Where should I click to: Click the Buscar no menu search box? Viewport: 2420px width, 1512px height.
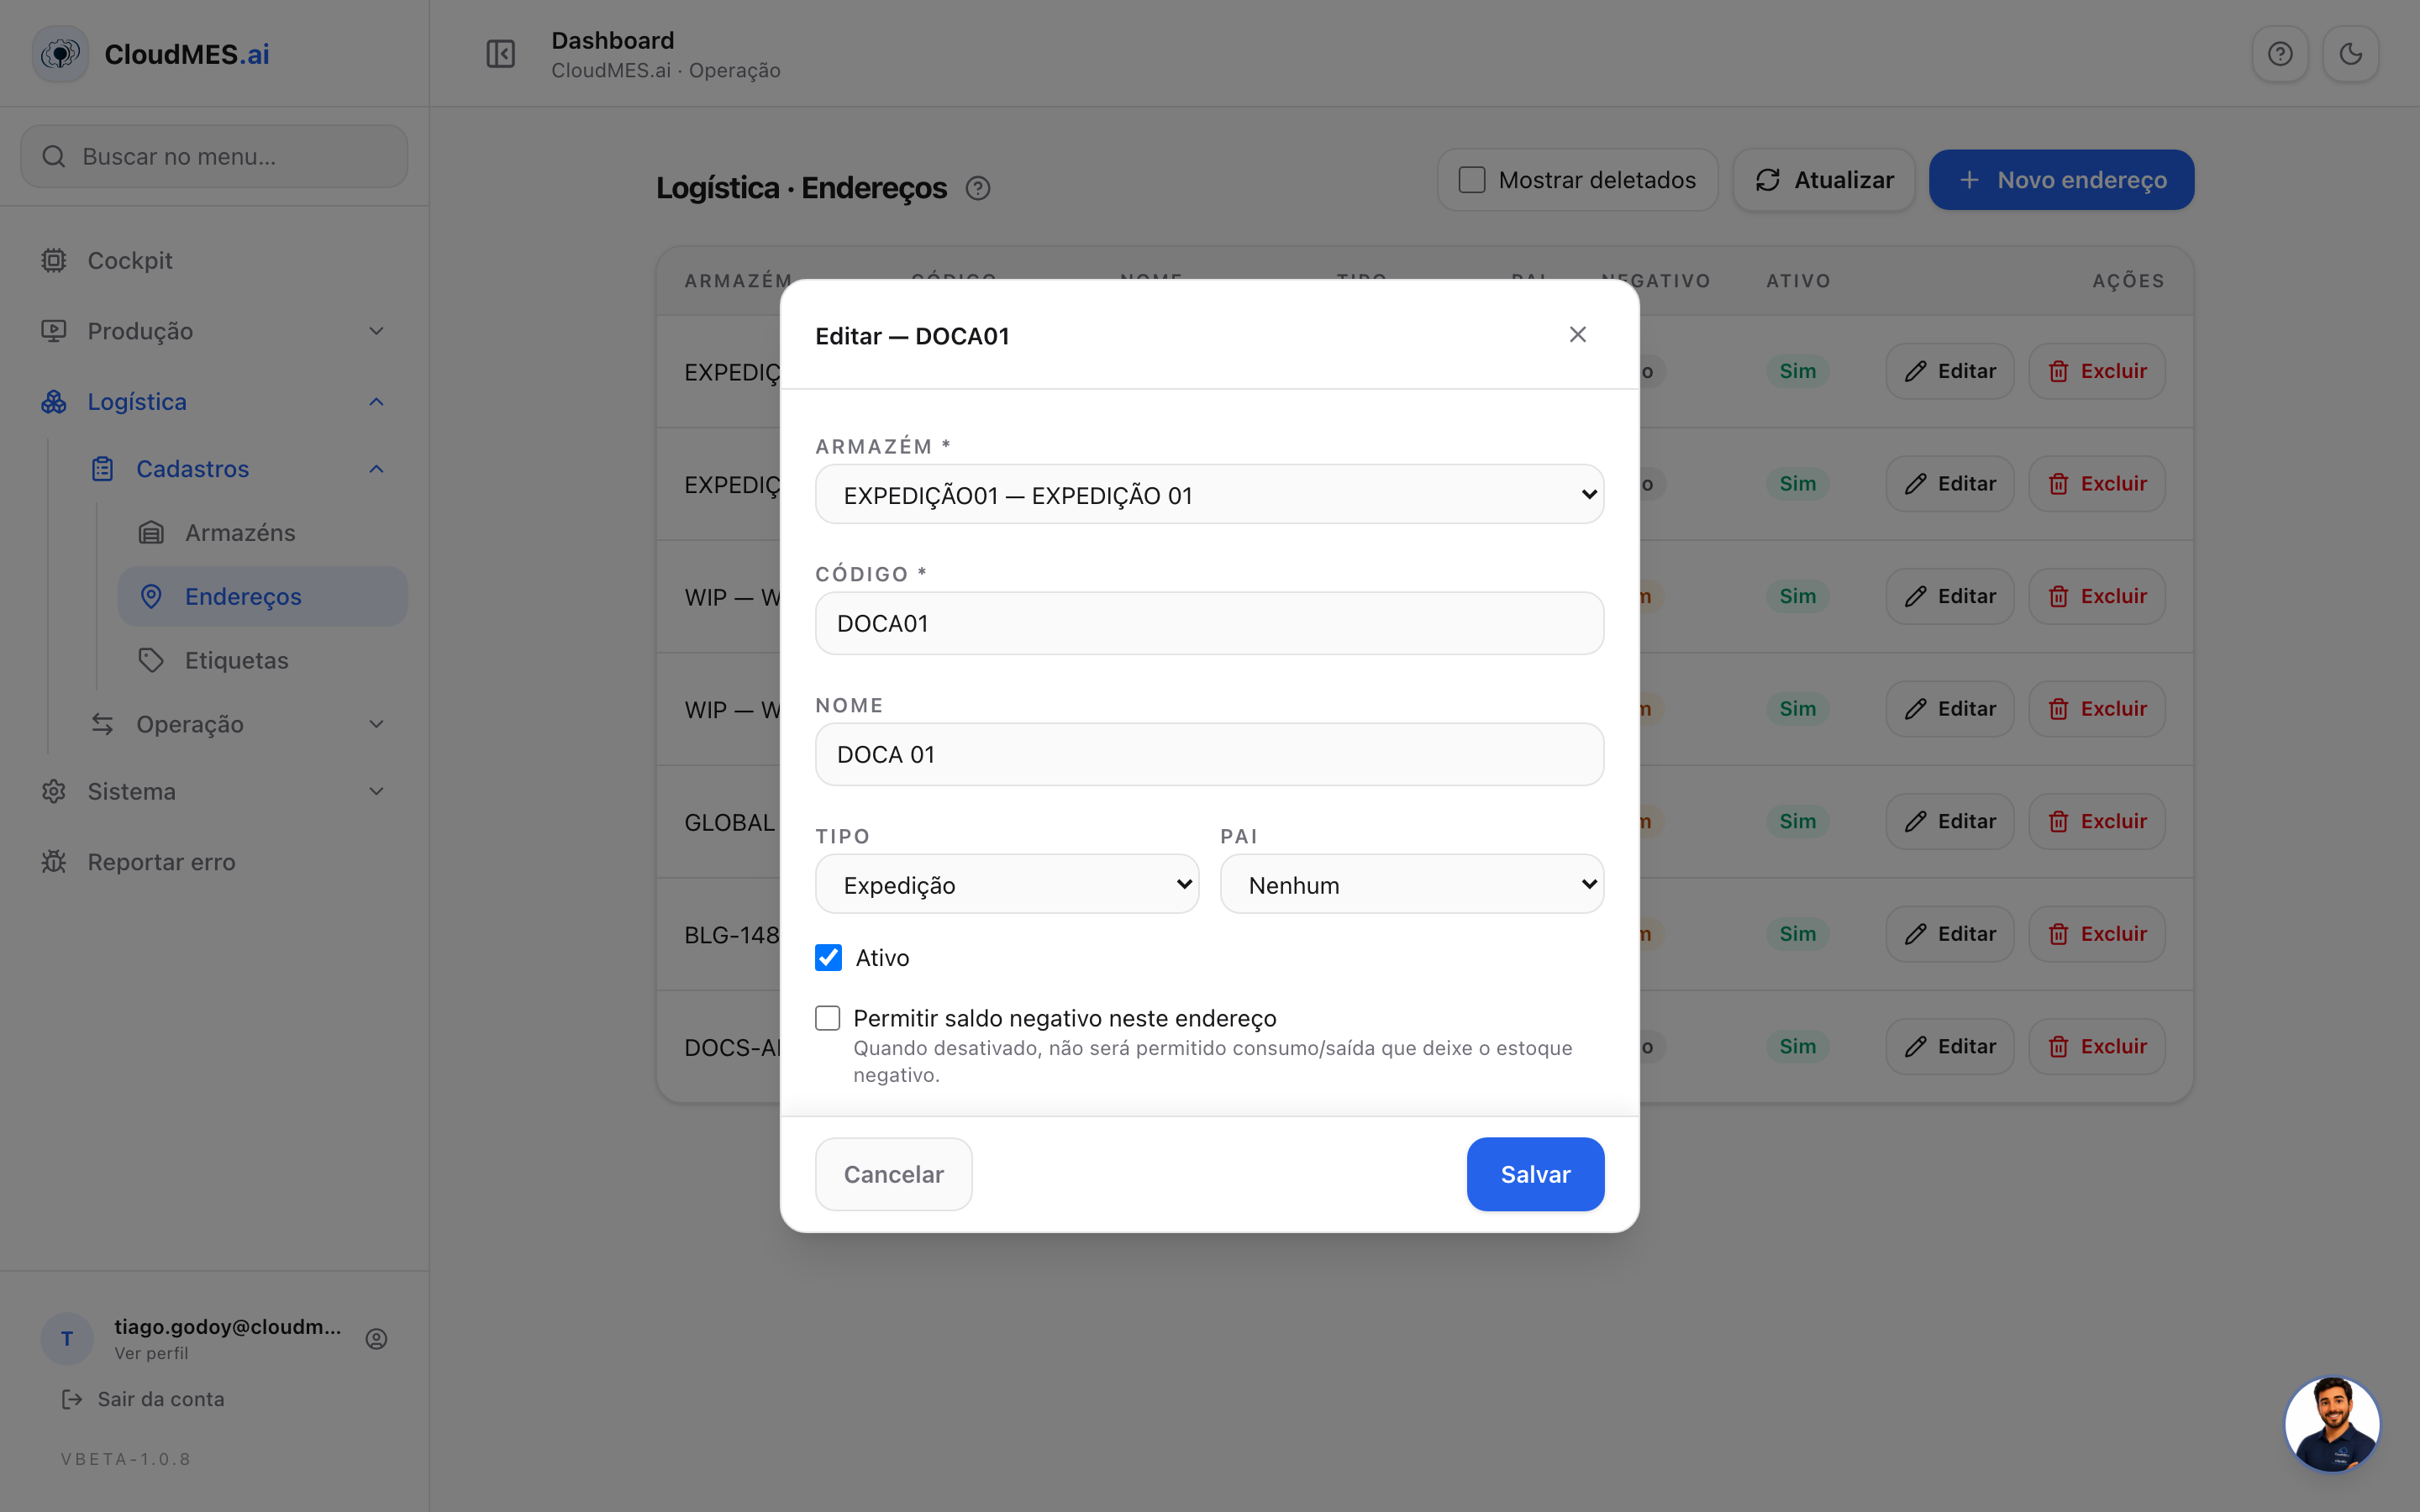(214, 156)
